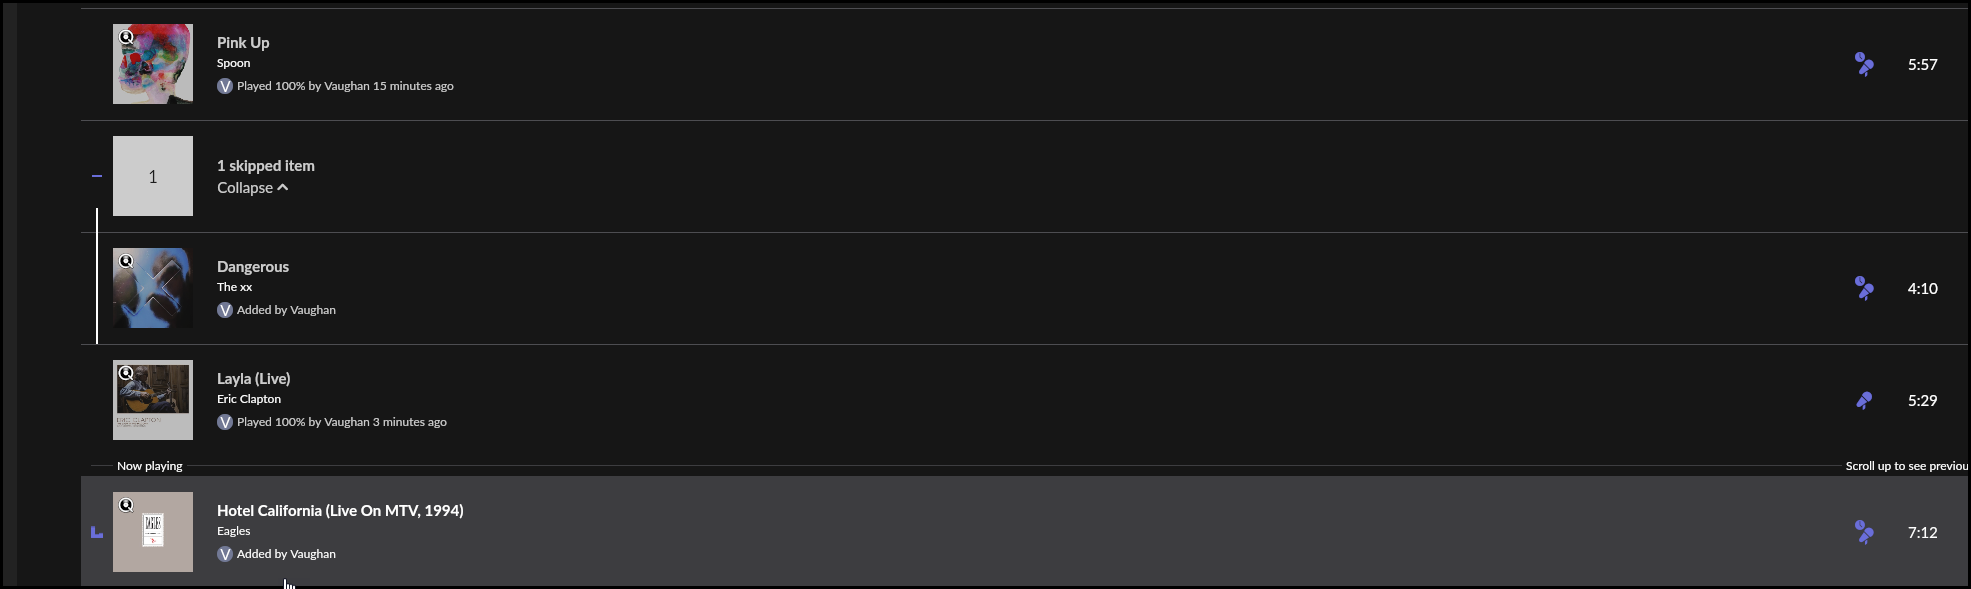
Task: Click the timed-lyrics icon for Hotel California
Action: [1864, 532]
